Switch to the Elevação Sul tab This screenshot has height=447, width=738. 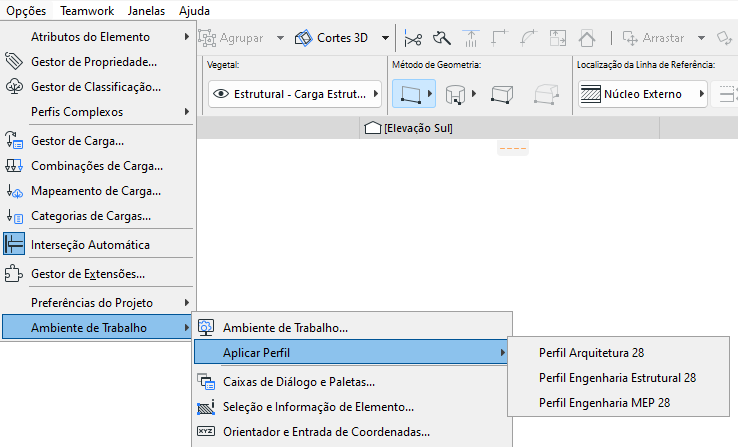click(409, 128)
